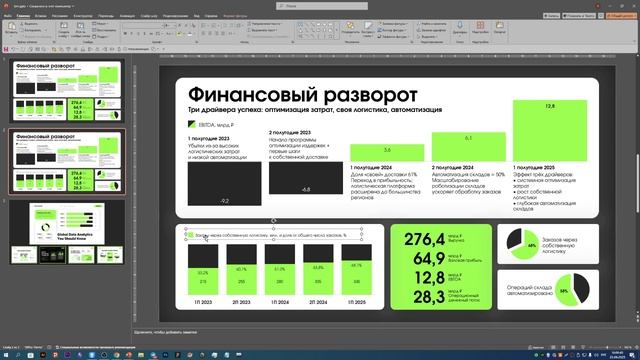The width and height of the screenshot is (640, 360).
Task: Click the Save icon in quick access toolbar
Action: (6, 49)
